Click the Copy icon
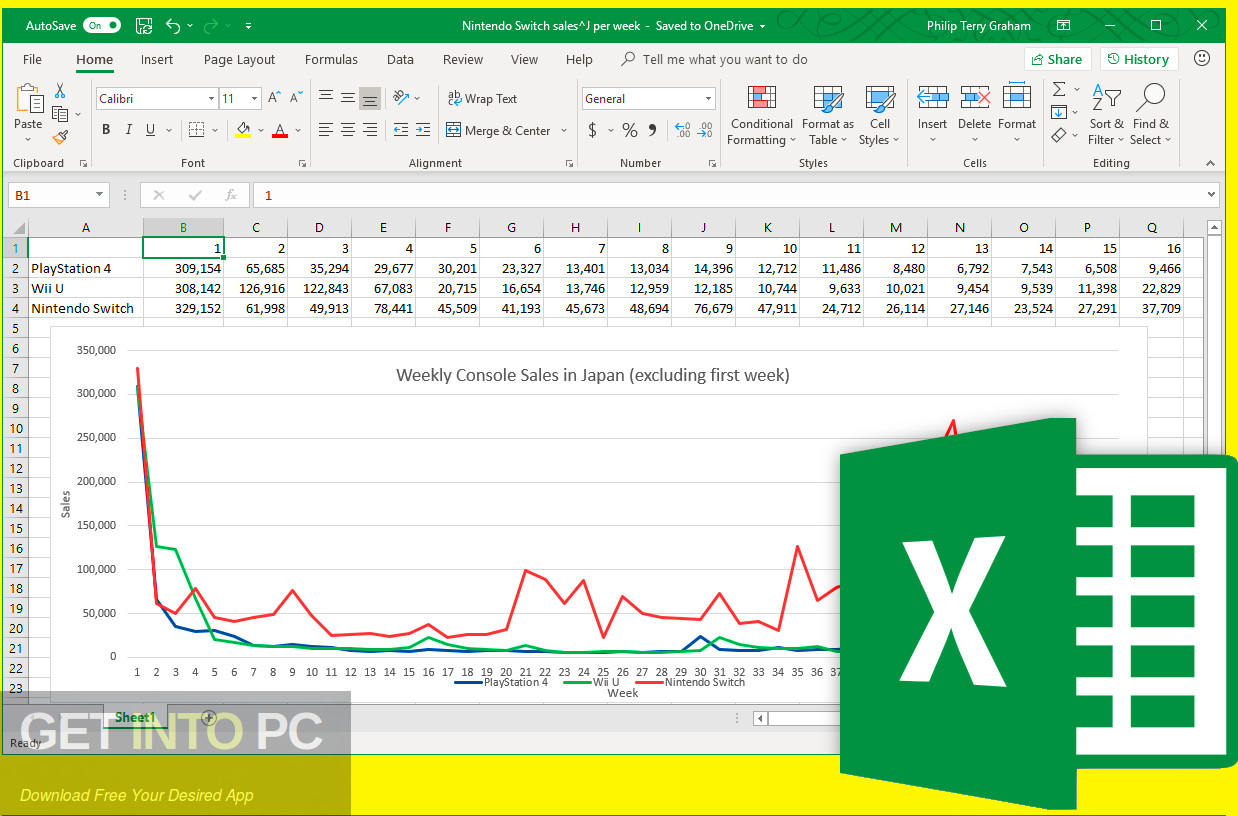The width and height of the screenshot is (1238, 816). [60, 114]
